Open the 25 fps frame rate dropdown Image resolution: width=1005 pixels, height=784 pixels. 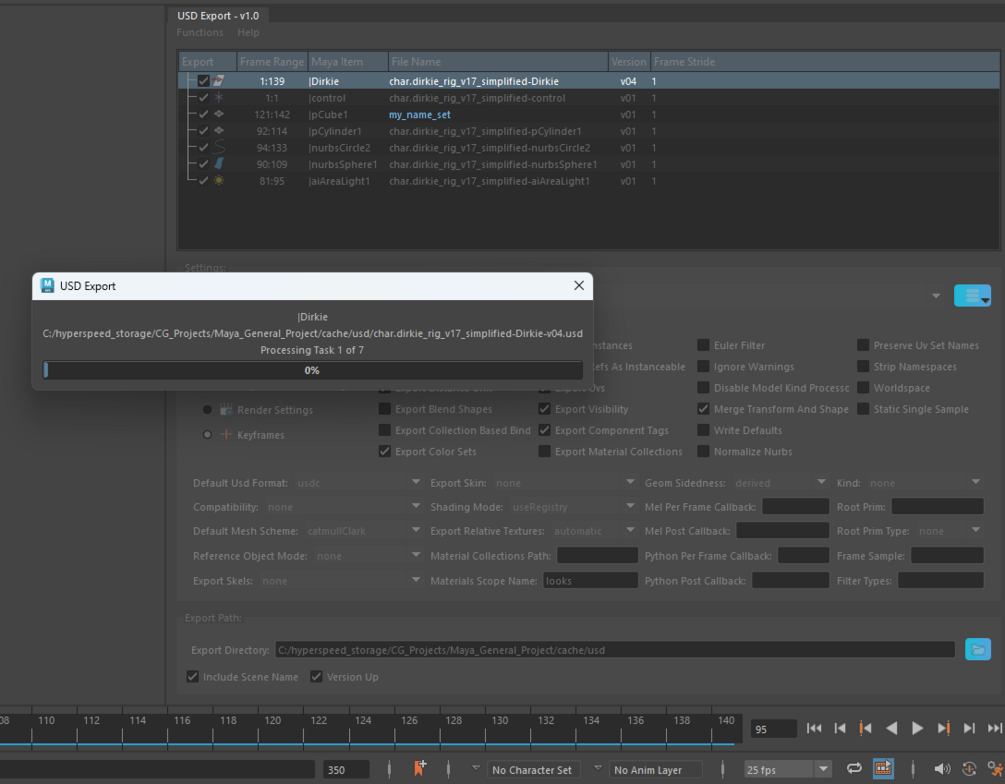788,769
